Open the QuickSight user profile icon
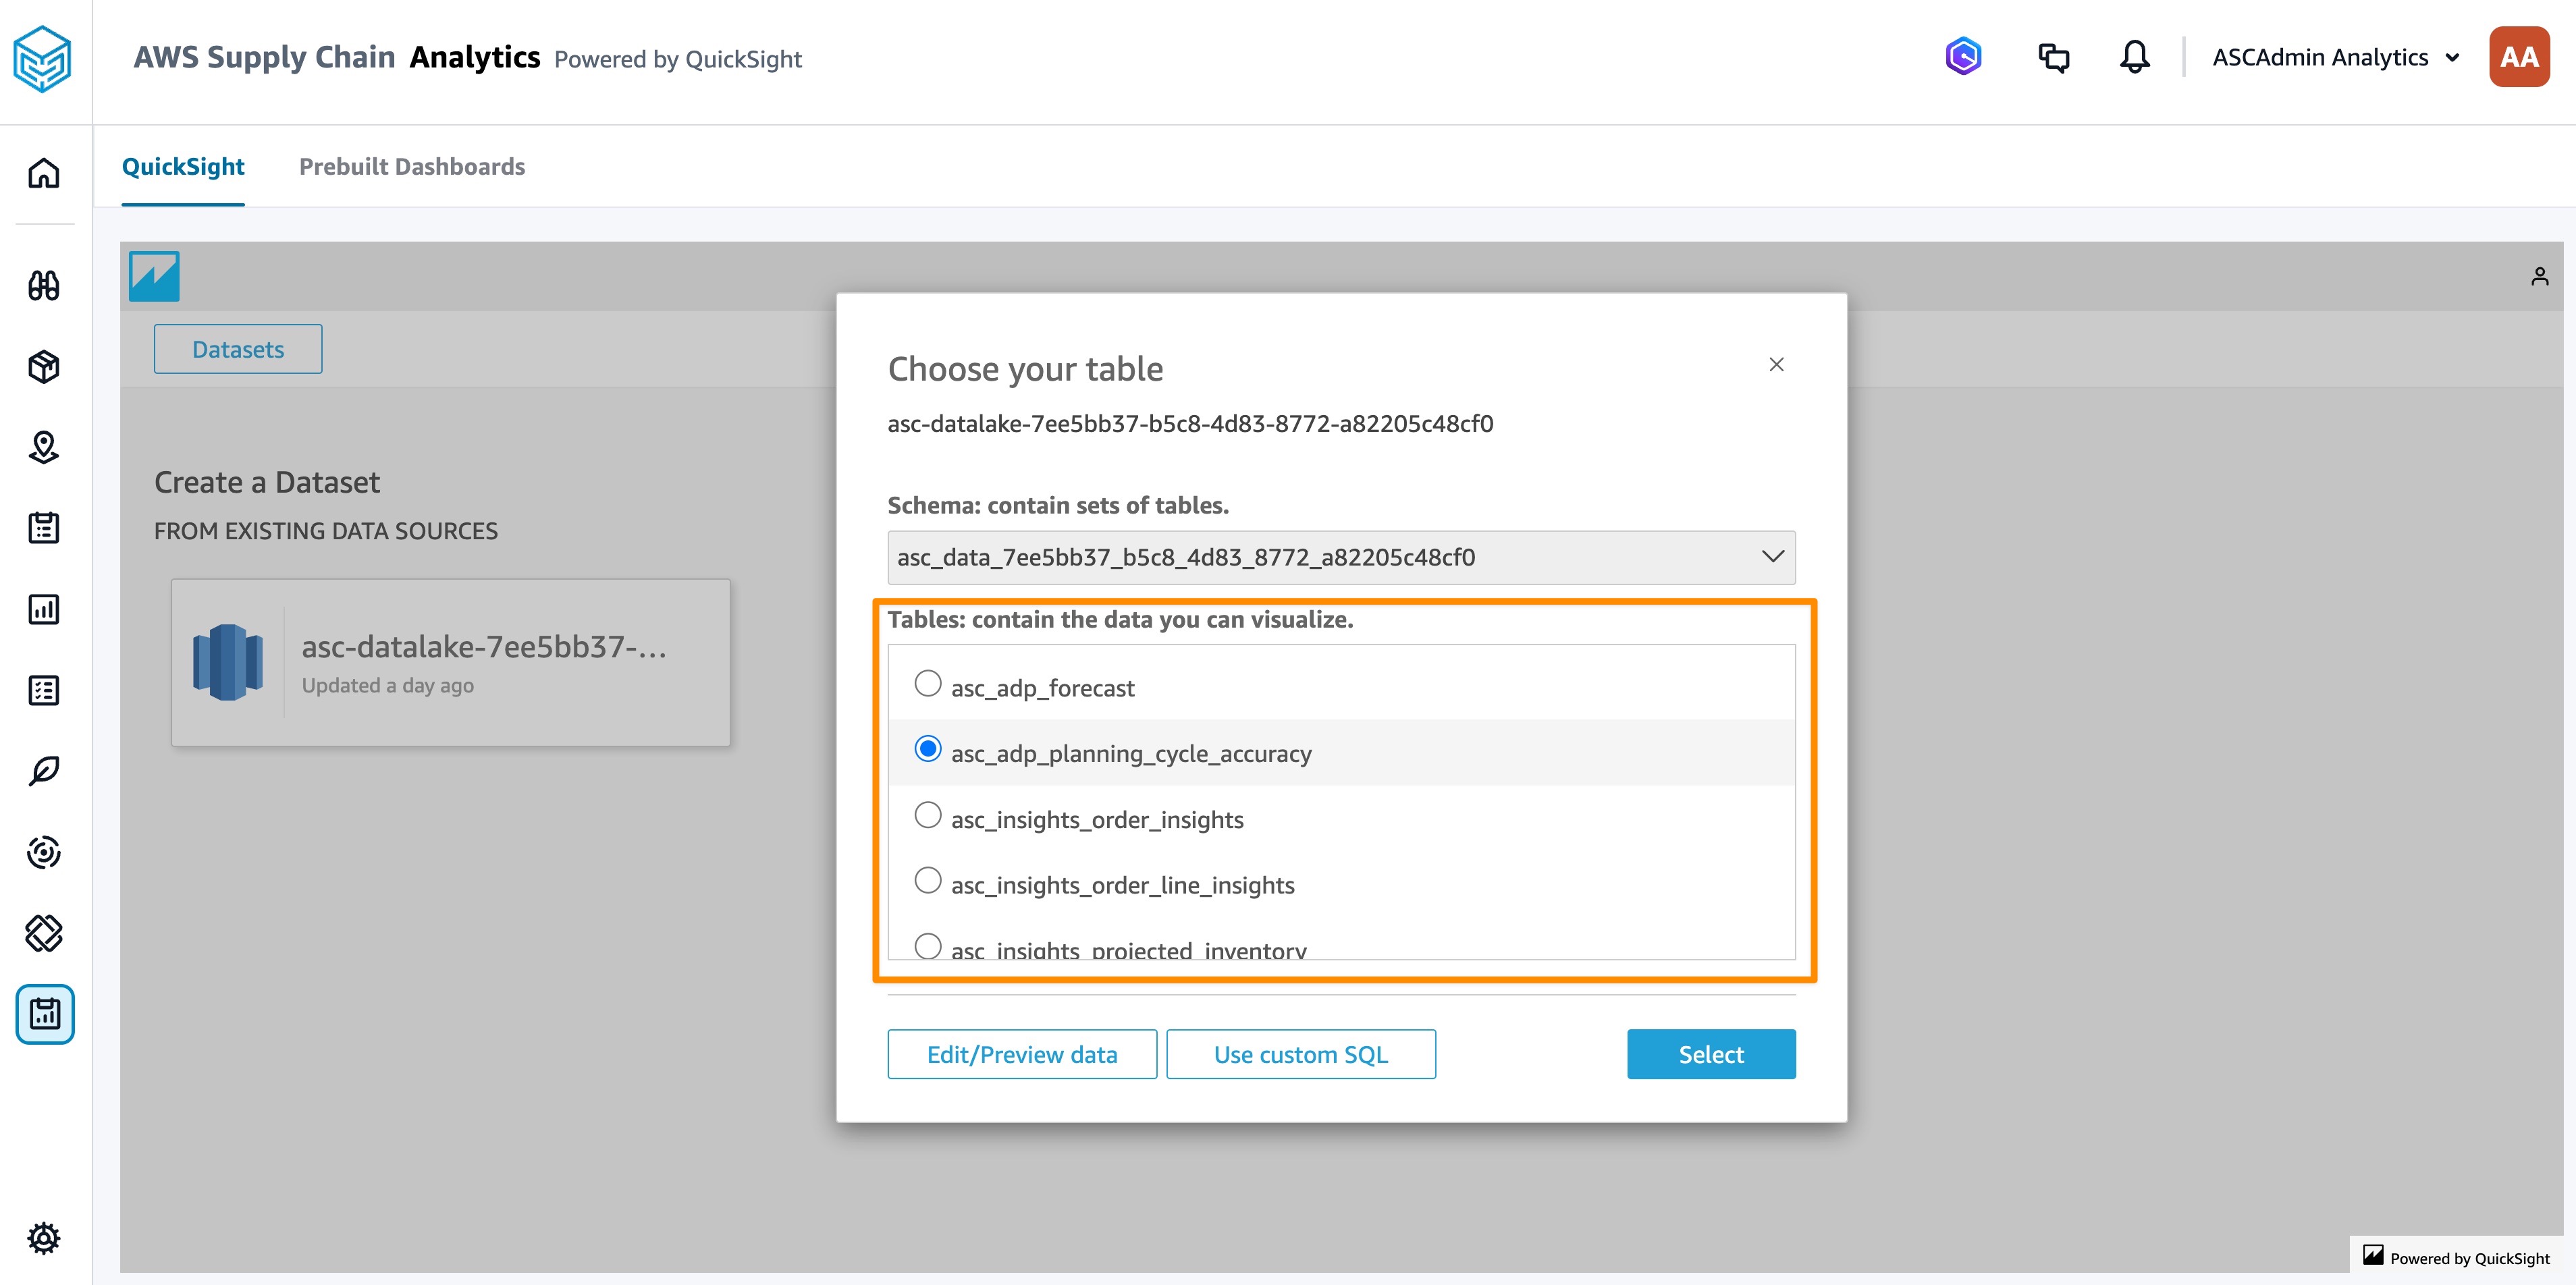2576x1285 pixels. [2539, 276]
